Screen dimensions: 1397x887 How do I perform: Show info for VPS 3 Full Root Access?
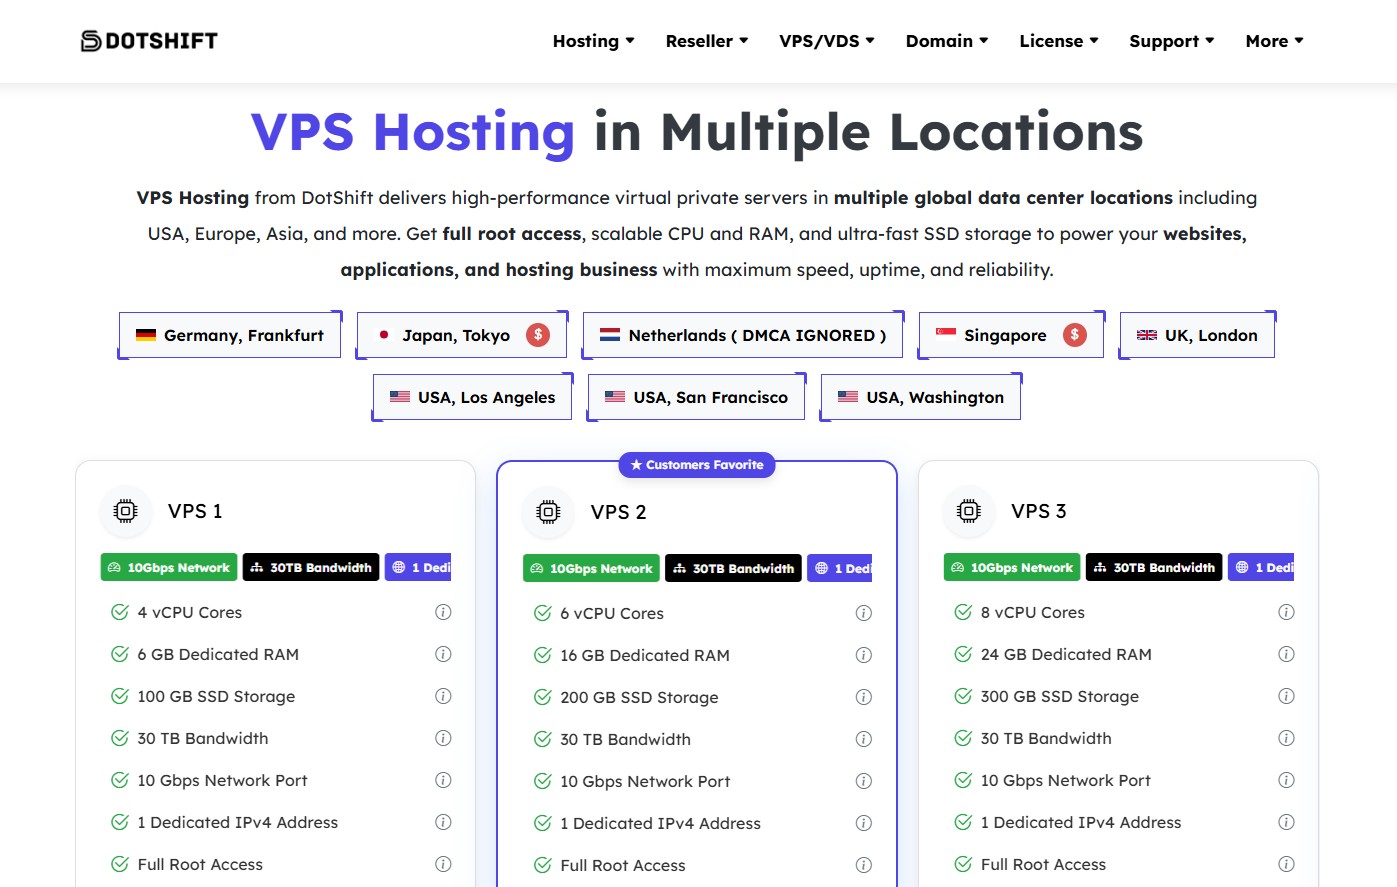(x=1287, y=864)
